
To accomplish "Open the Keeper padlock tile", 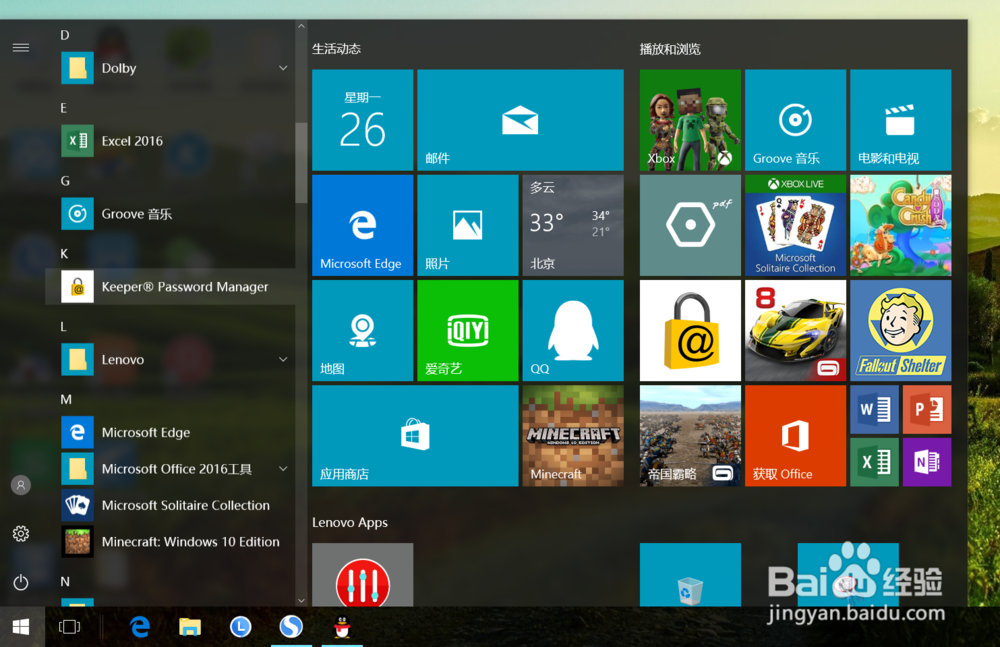I will coord(690,331).
